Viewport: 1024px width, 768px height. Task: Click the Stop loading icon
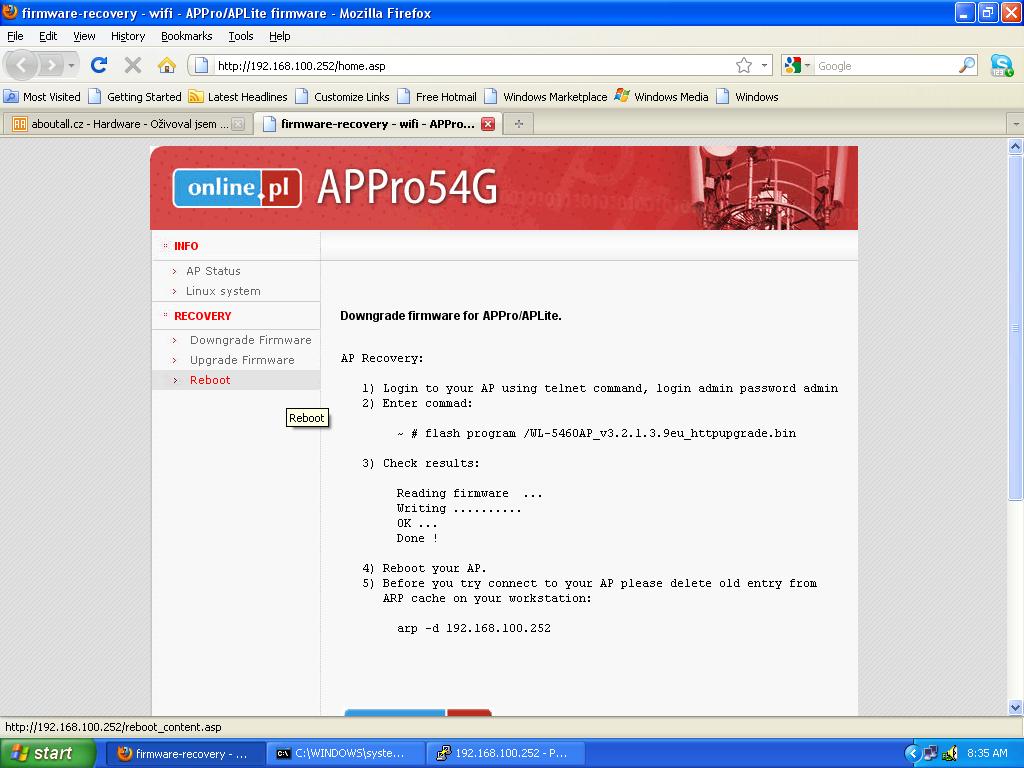pyautogui.click(x=132, y=65)
